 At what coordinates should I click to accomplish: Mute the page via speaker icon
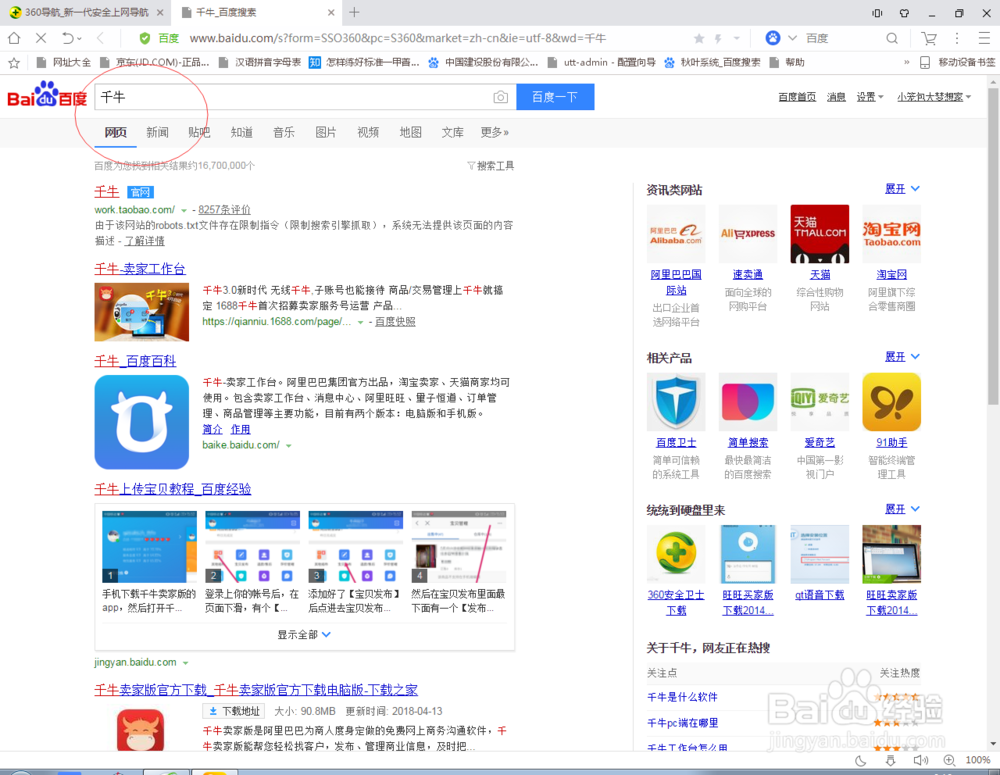pos(920,761)
